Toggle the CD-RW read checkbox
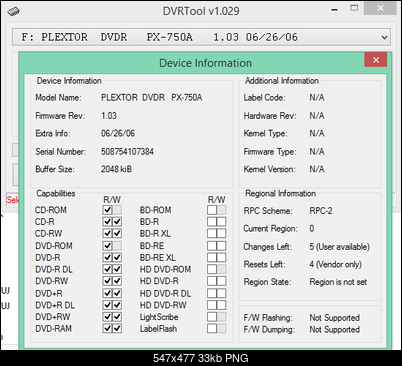The image size is (402, 366). tap(107, 234)
